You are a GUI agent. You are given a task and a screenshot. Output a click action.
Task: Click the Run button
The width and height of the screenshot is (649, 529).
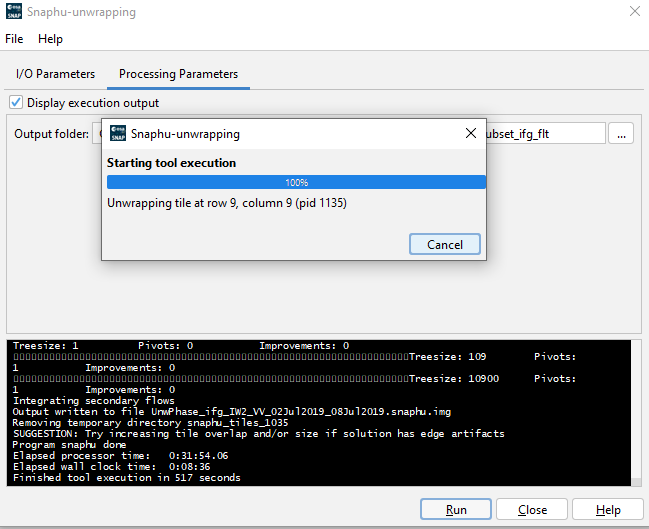point(456,510)
